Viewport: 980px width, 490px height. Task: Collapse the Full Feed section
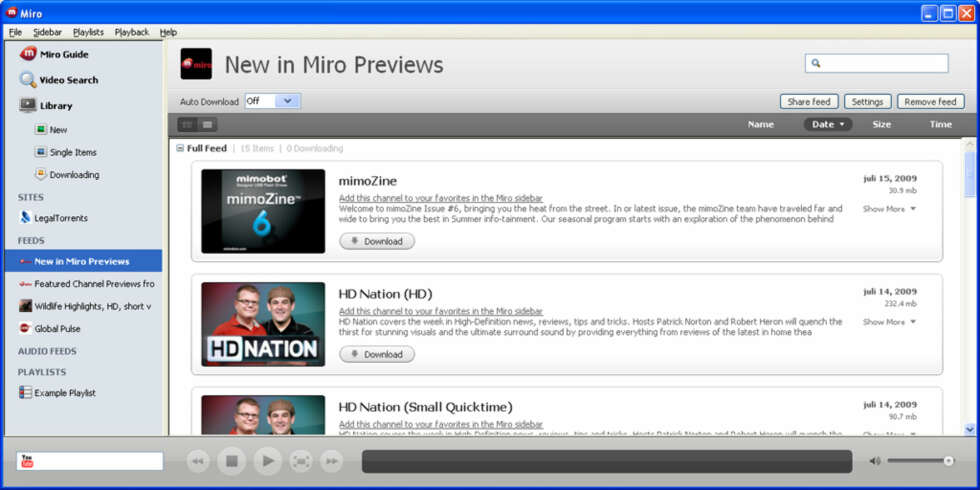tap(180, 149)
